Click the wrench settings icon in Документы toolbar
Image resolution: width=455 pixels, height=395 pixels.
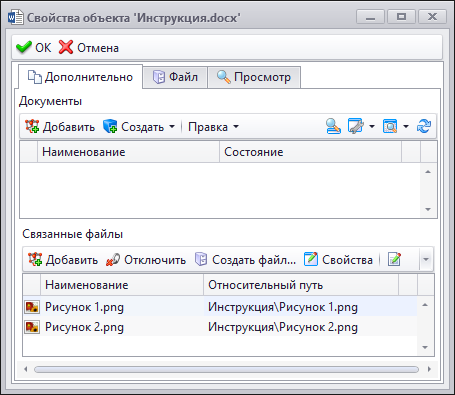[355, 126]
